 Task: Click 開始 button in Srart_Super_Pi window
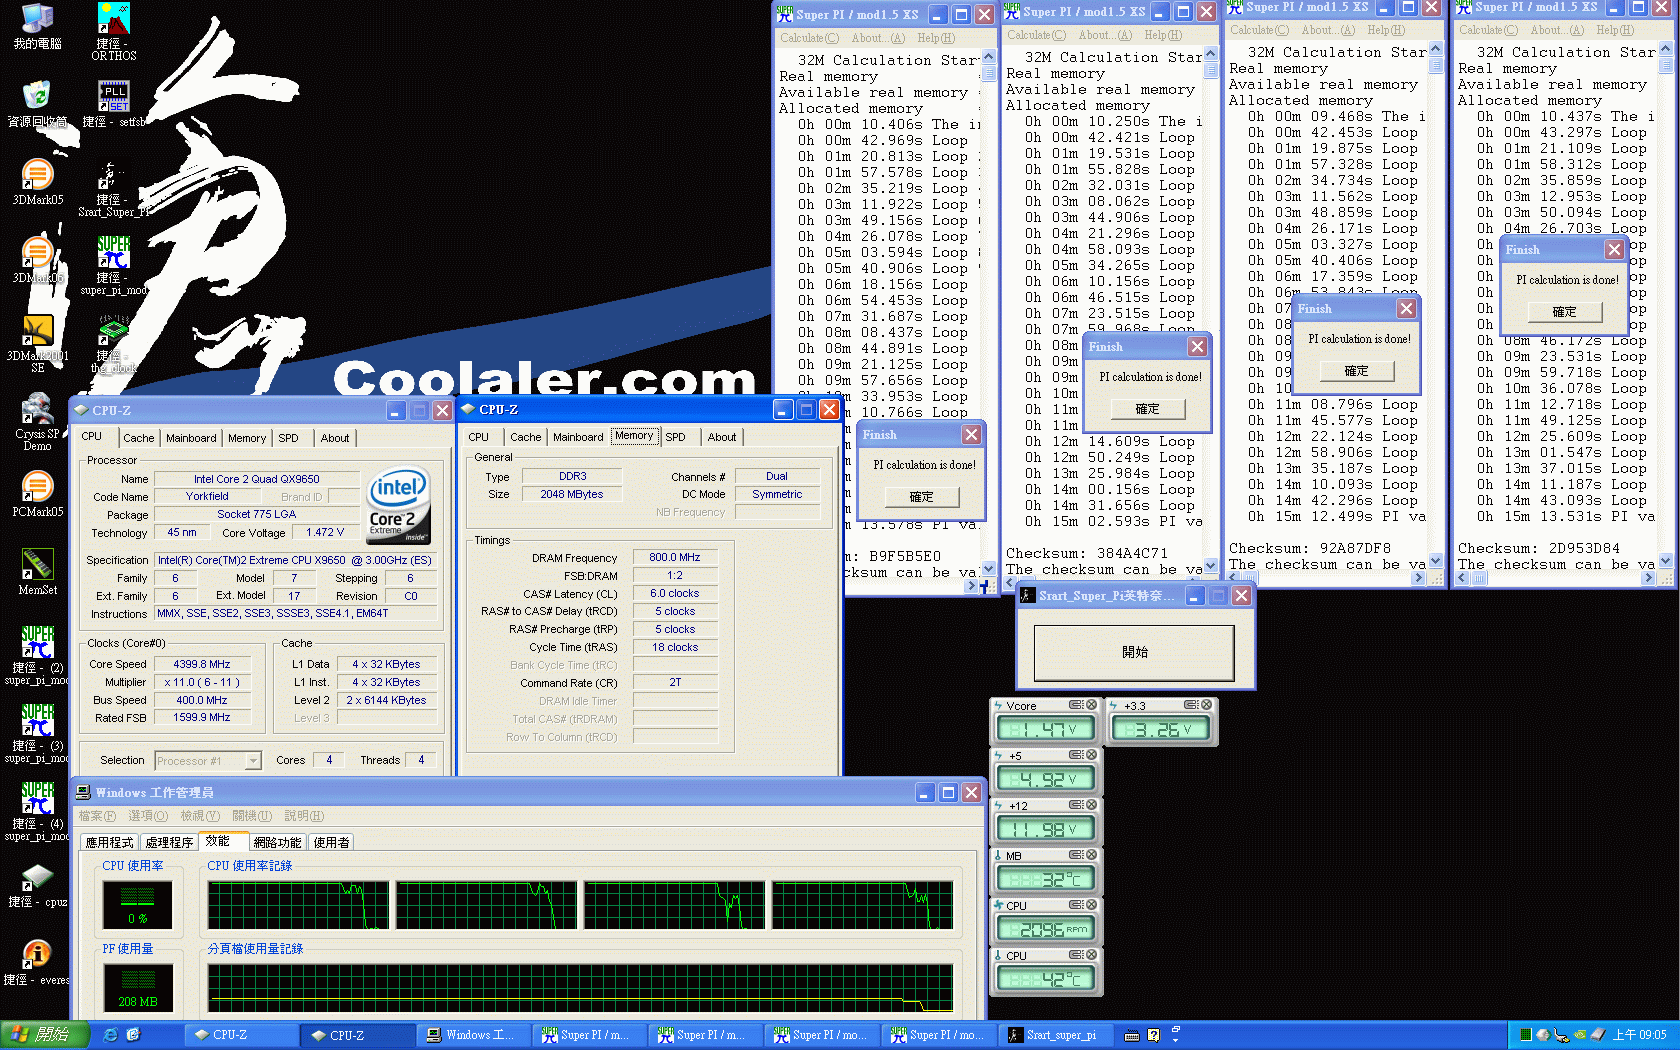[x=1134, y=652]
